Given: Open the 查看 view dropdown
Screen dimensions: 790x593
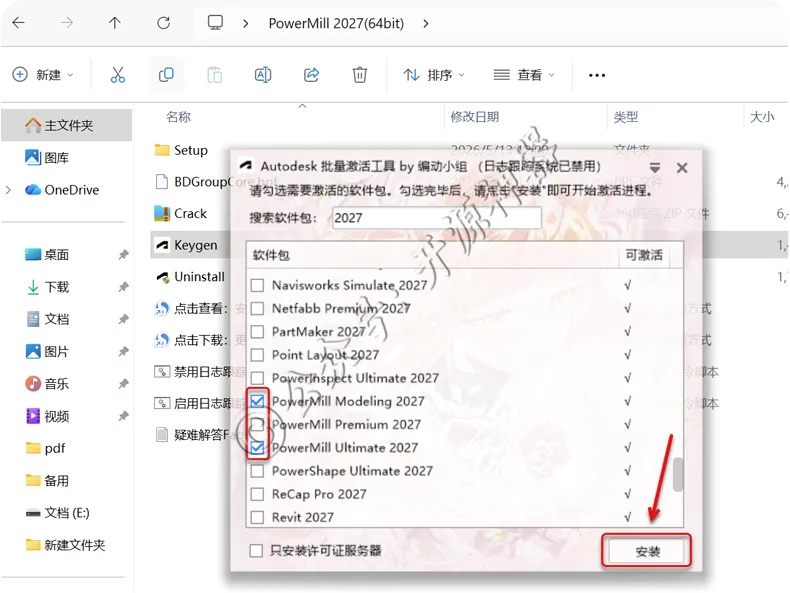Looking at the screenshot, I should tap(524, 75).
